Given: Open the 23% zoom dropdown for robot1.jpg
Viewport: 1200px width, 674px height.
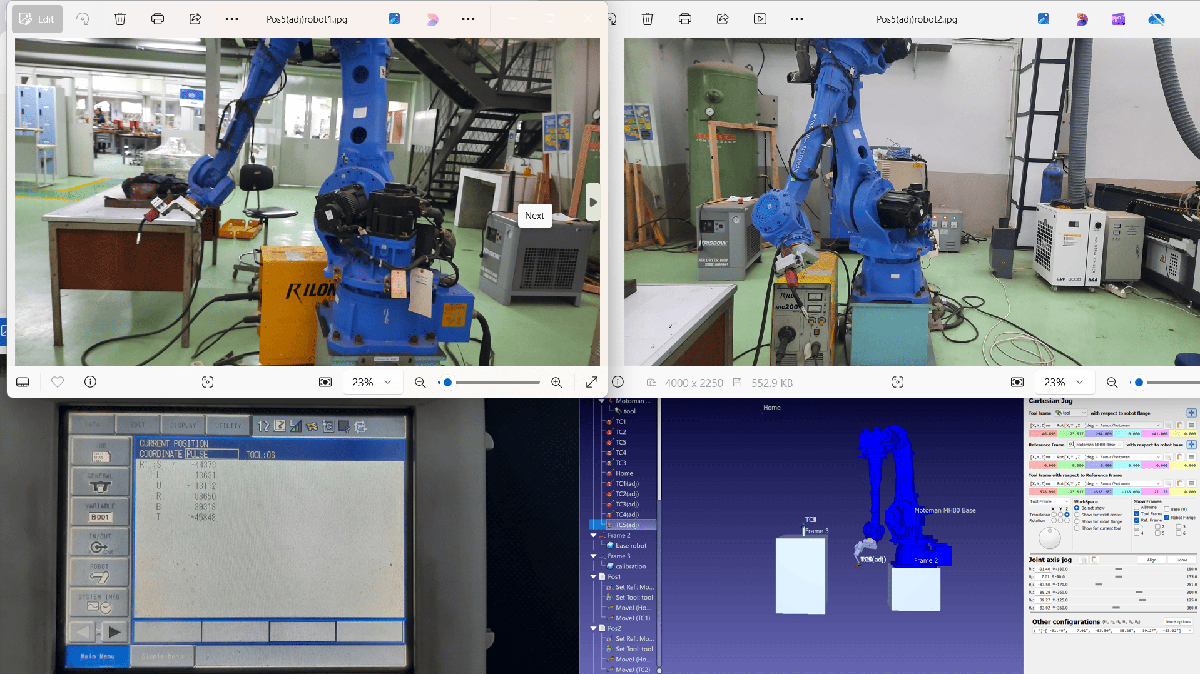Looking at the screenshot, I should (x=369, y=382).
